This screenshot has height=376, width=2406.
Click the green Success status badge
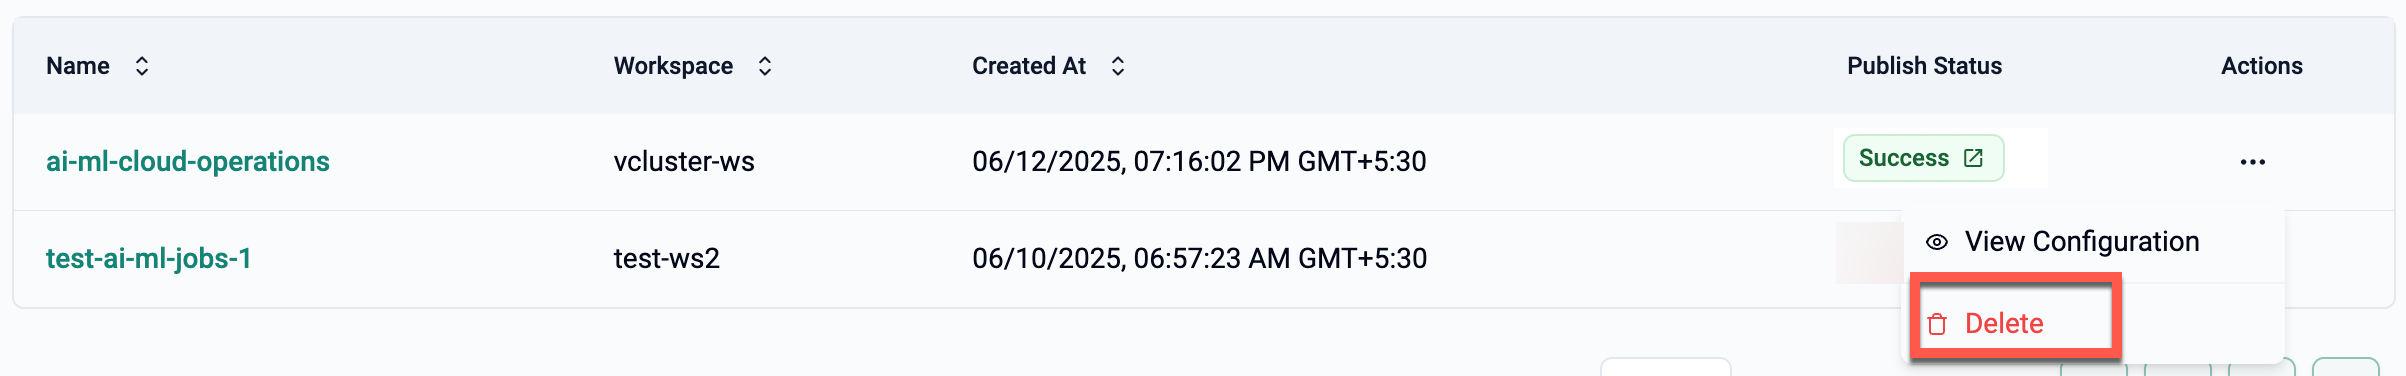(1923, 158)
